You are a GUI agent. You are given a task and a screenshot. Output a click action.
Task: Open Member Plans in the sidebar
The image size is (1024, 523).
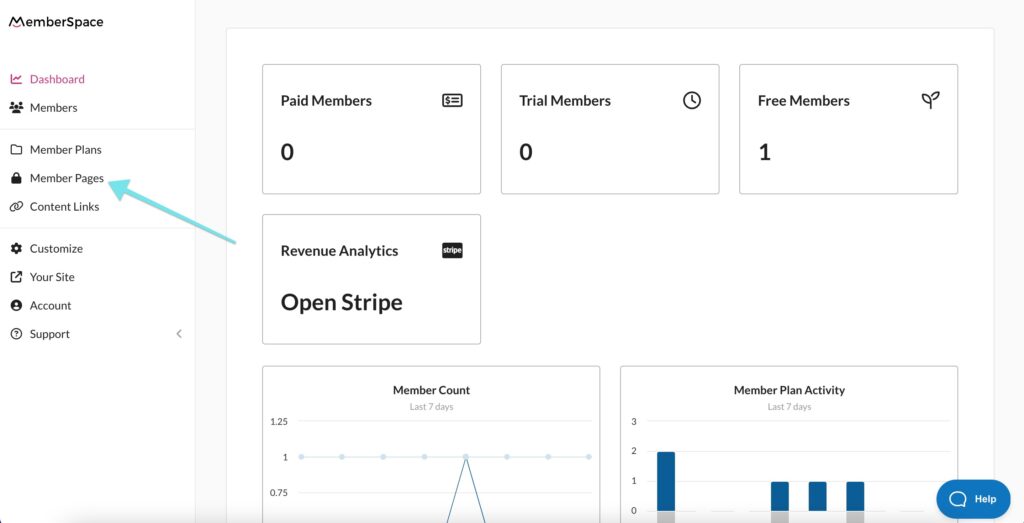pos(65,150)
